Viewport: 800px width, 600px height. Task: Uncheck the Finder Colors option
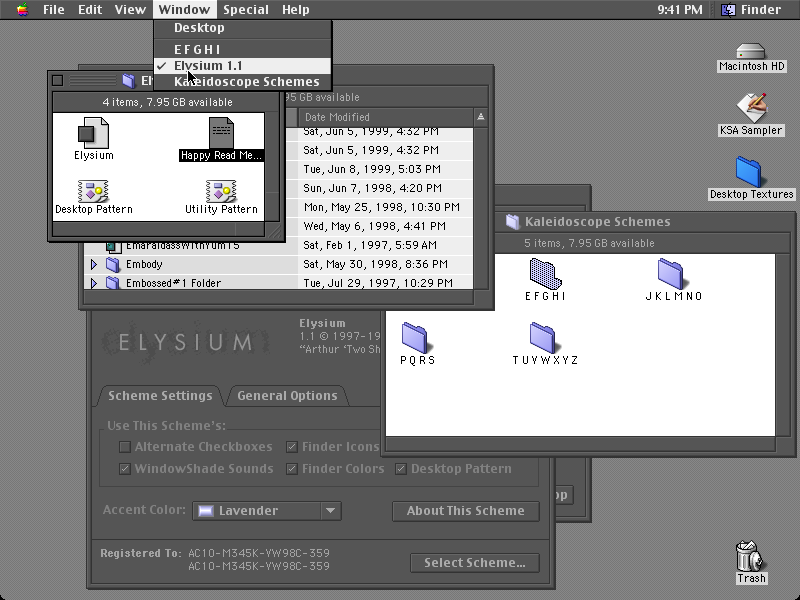click(x=292, y=469)
